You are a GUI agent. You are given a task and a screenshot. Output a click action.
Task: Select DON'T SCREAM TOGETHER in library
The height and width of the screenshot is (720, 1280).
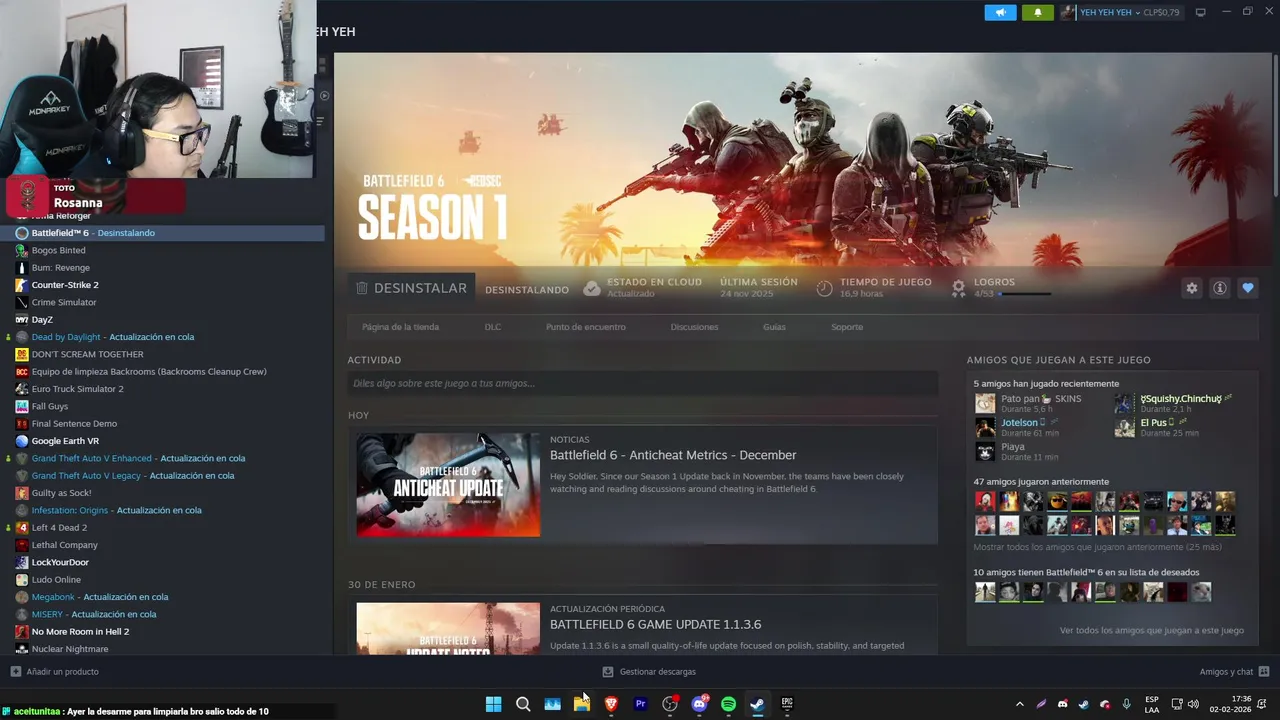point(162,354)
